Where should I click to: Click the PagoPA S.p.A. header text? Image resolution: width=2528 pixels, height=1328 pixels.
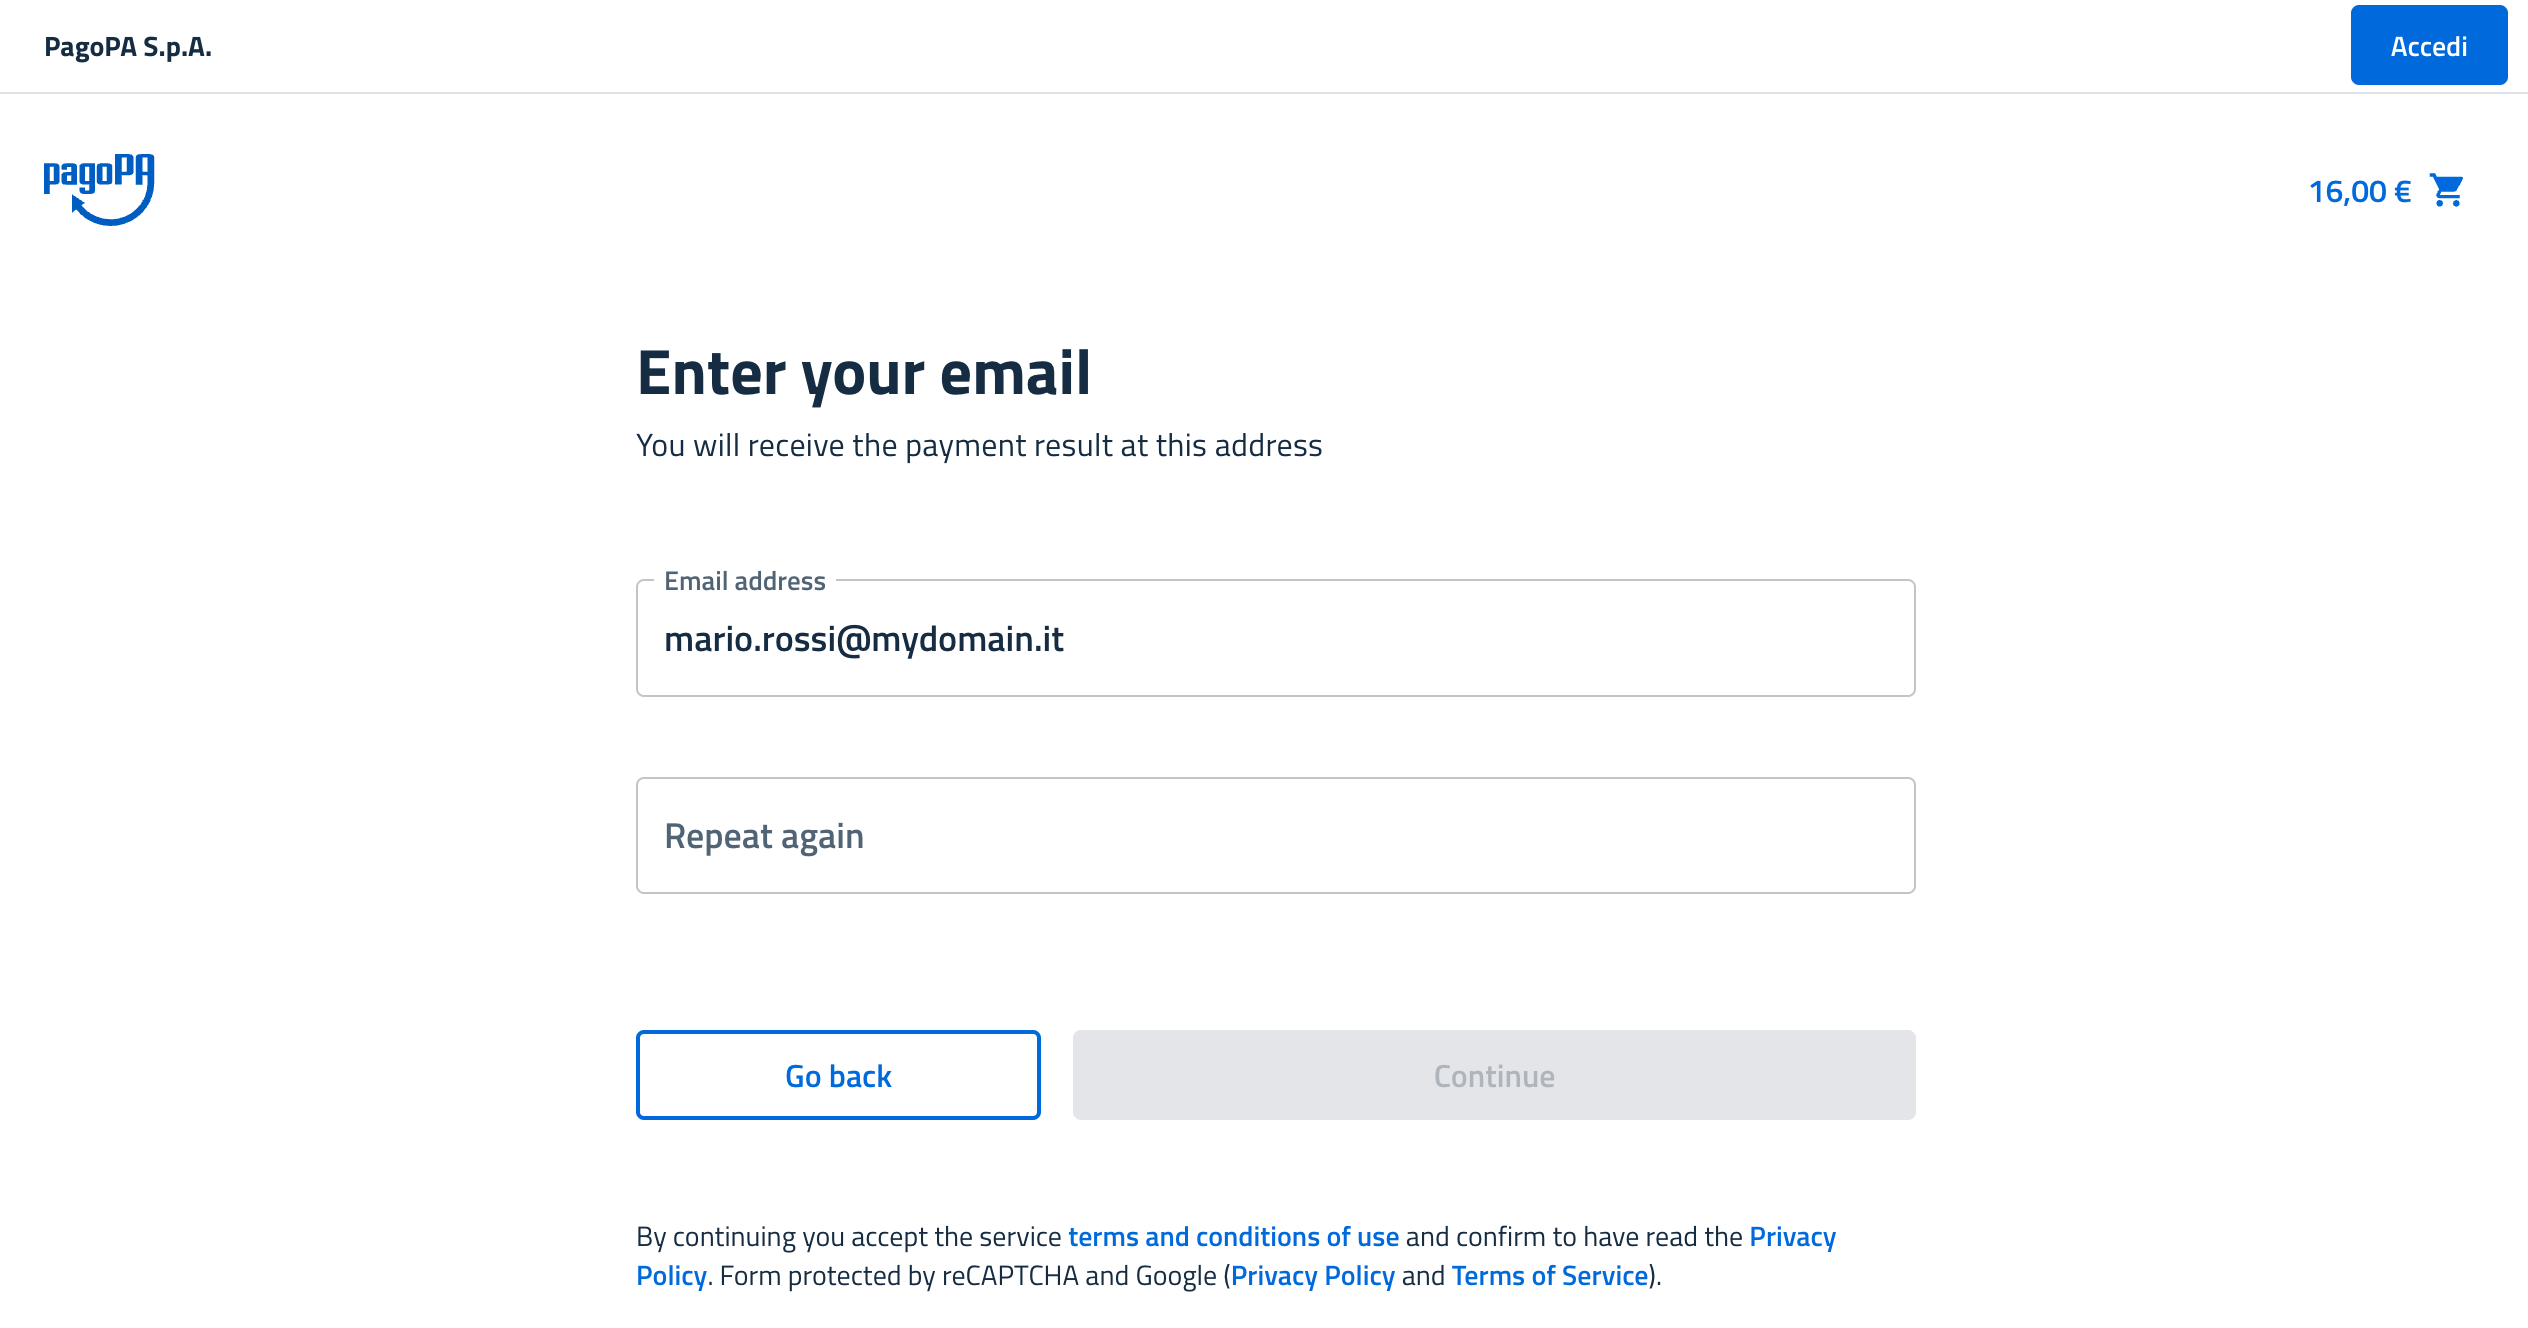click(128, 47)
